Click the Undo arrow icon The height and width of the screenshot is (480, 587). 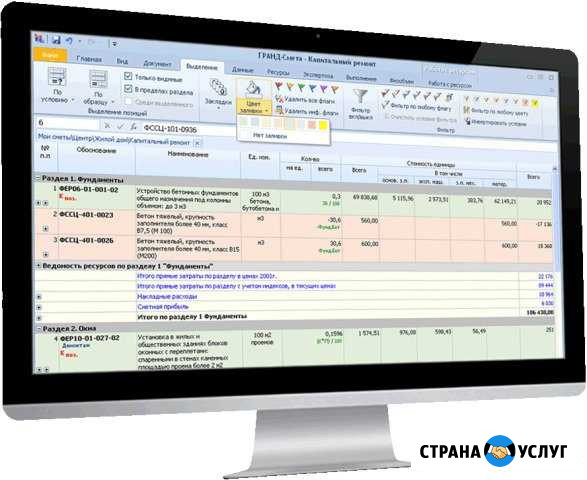coord(69,40)
